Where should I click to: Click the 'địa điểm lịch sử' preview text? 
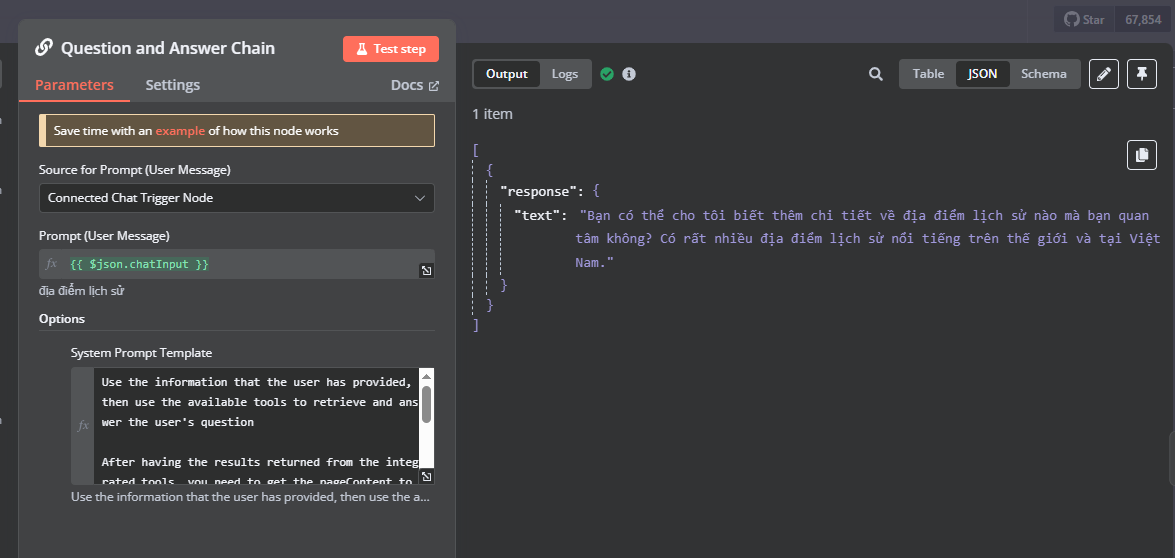tap(82, 291)
